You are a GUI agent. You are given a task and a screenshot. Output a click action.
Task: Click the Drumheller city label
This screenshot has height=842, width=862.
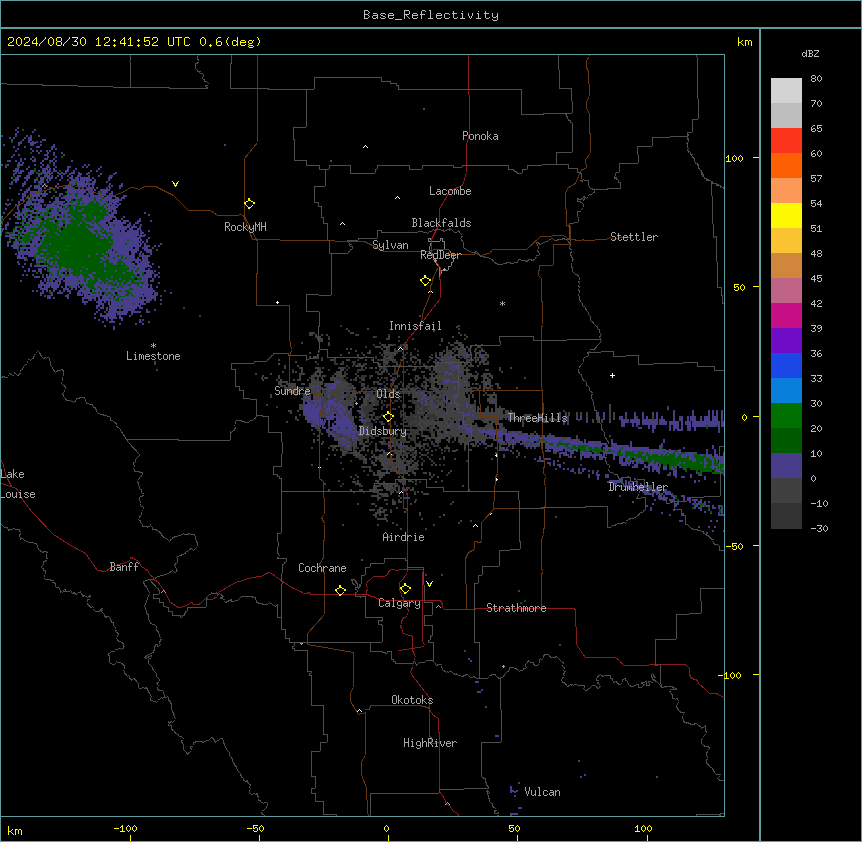[x=638, y=487]
